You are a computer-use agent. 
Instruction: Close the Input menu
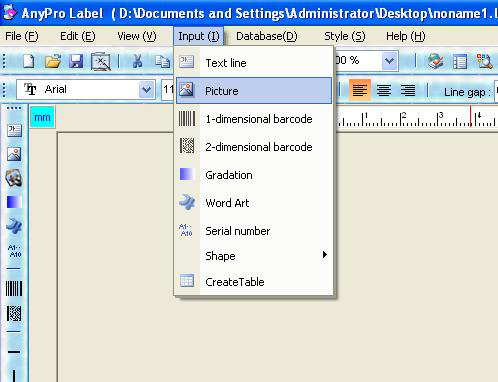pyautogui.click(x=199, y=36)
